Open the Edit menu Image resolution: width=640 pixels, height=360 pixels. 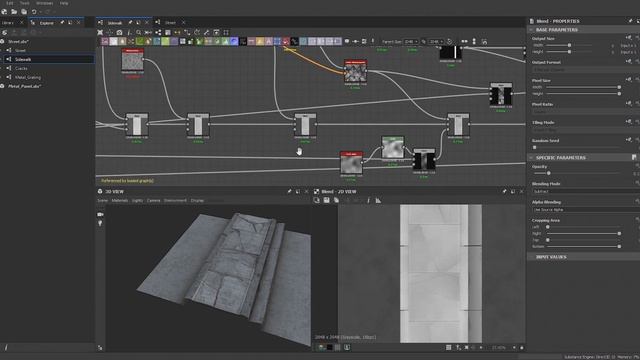coord(9,3)
